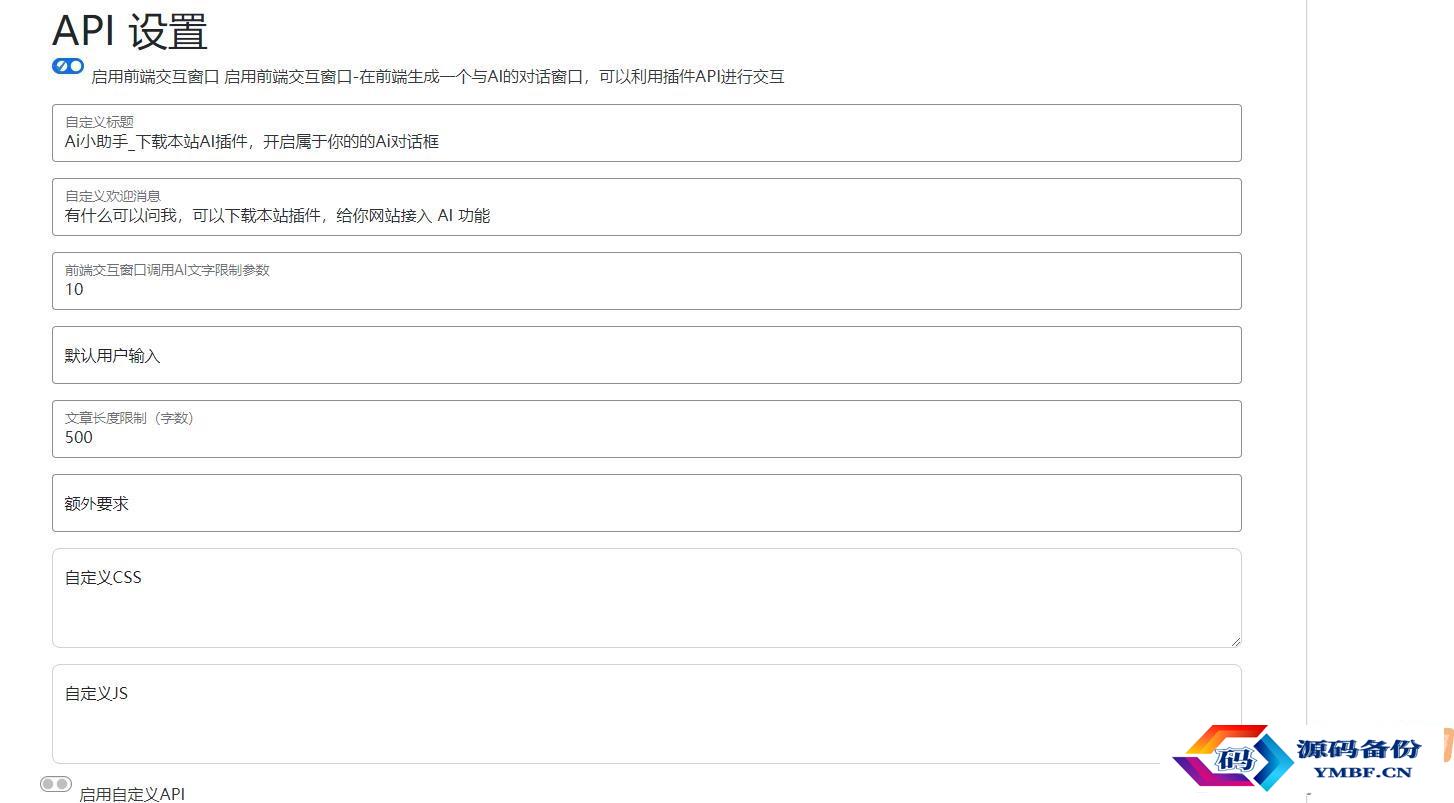The image size is (1454, 803).
Task: Change the AI文字限制参数 value 10
Action: click(646, 281)
